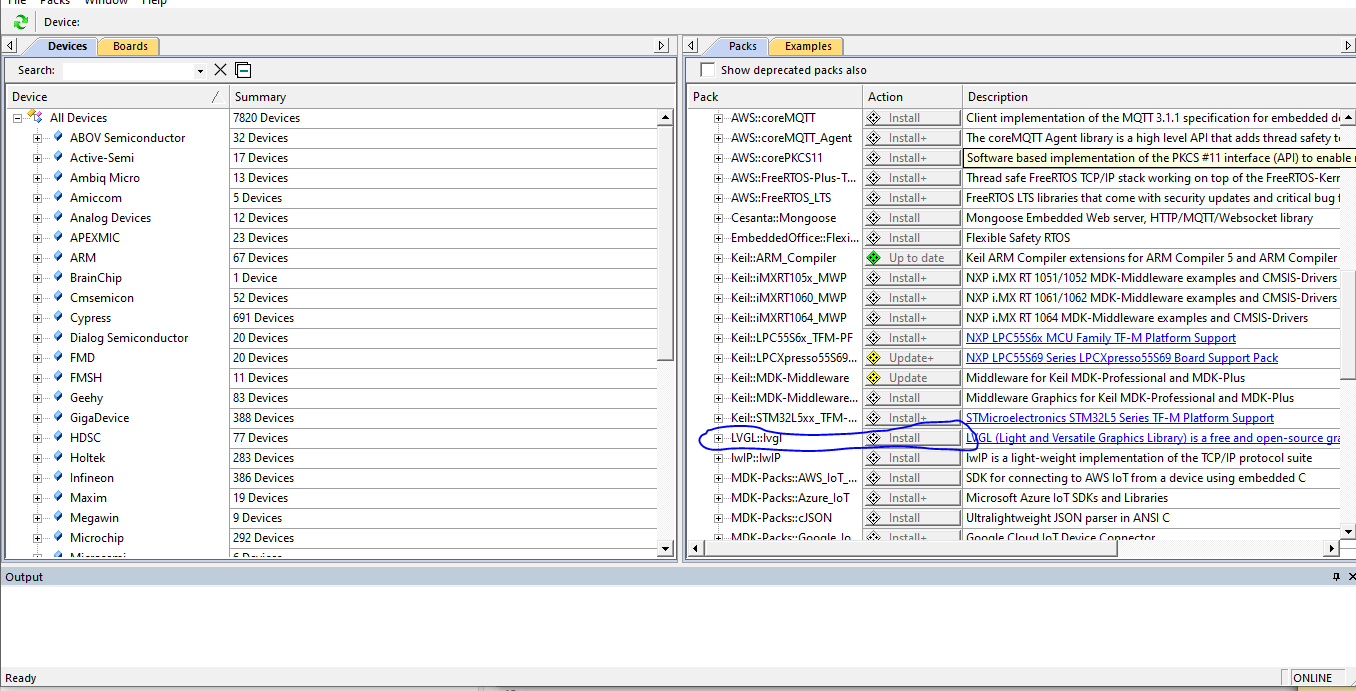The height and width of the screenshot is (691, 1356).
Task: Click the FMSH vendor chip icon
Action: [x=58, y=377]
